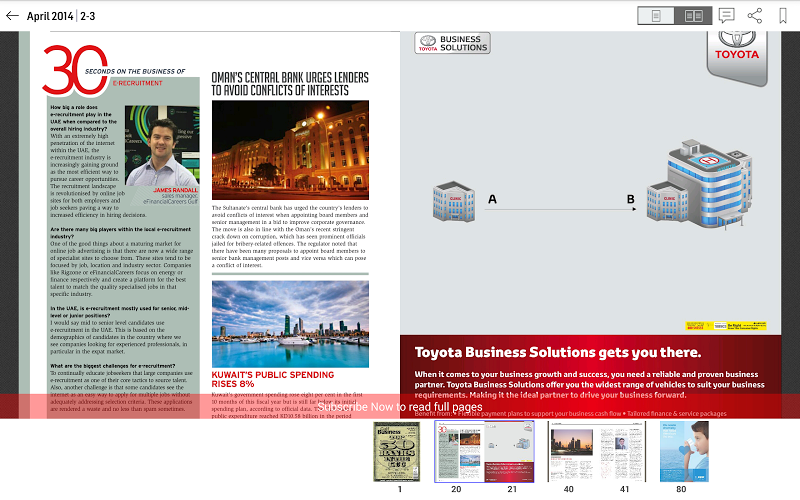This screenshot has width=800, height=500.
Task: Share this magazine issue
Action: (755, 16)
